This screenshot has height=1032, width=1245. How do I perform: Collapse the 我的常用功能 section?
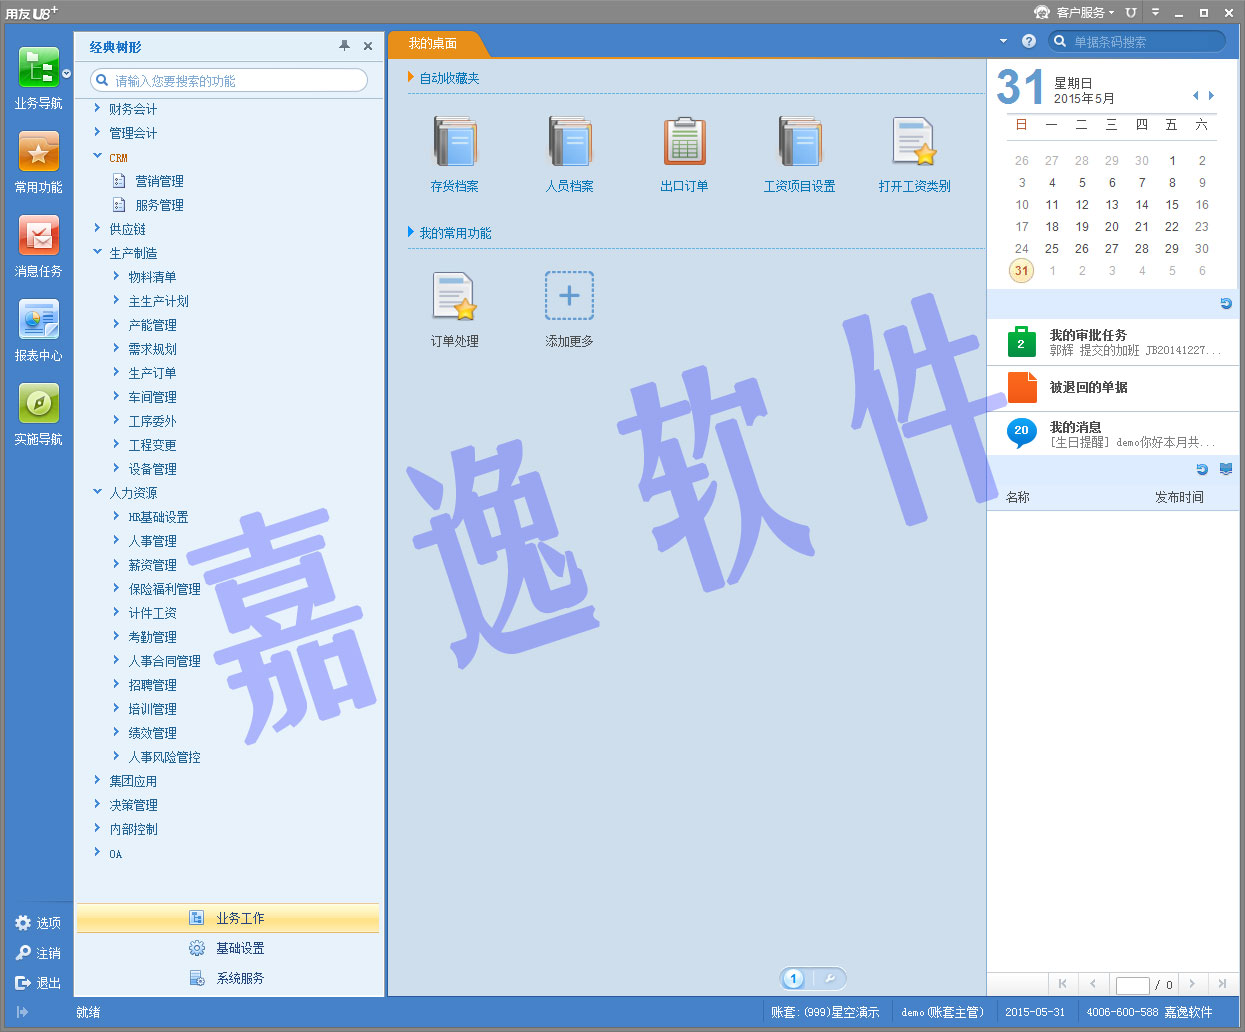411,232
